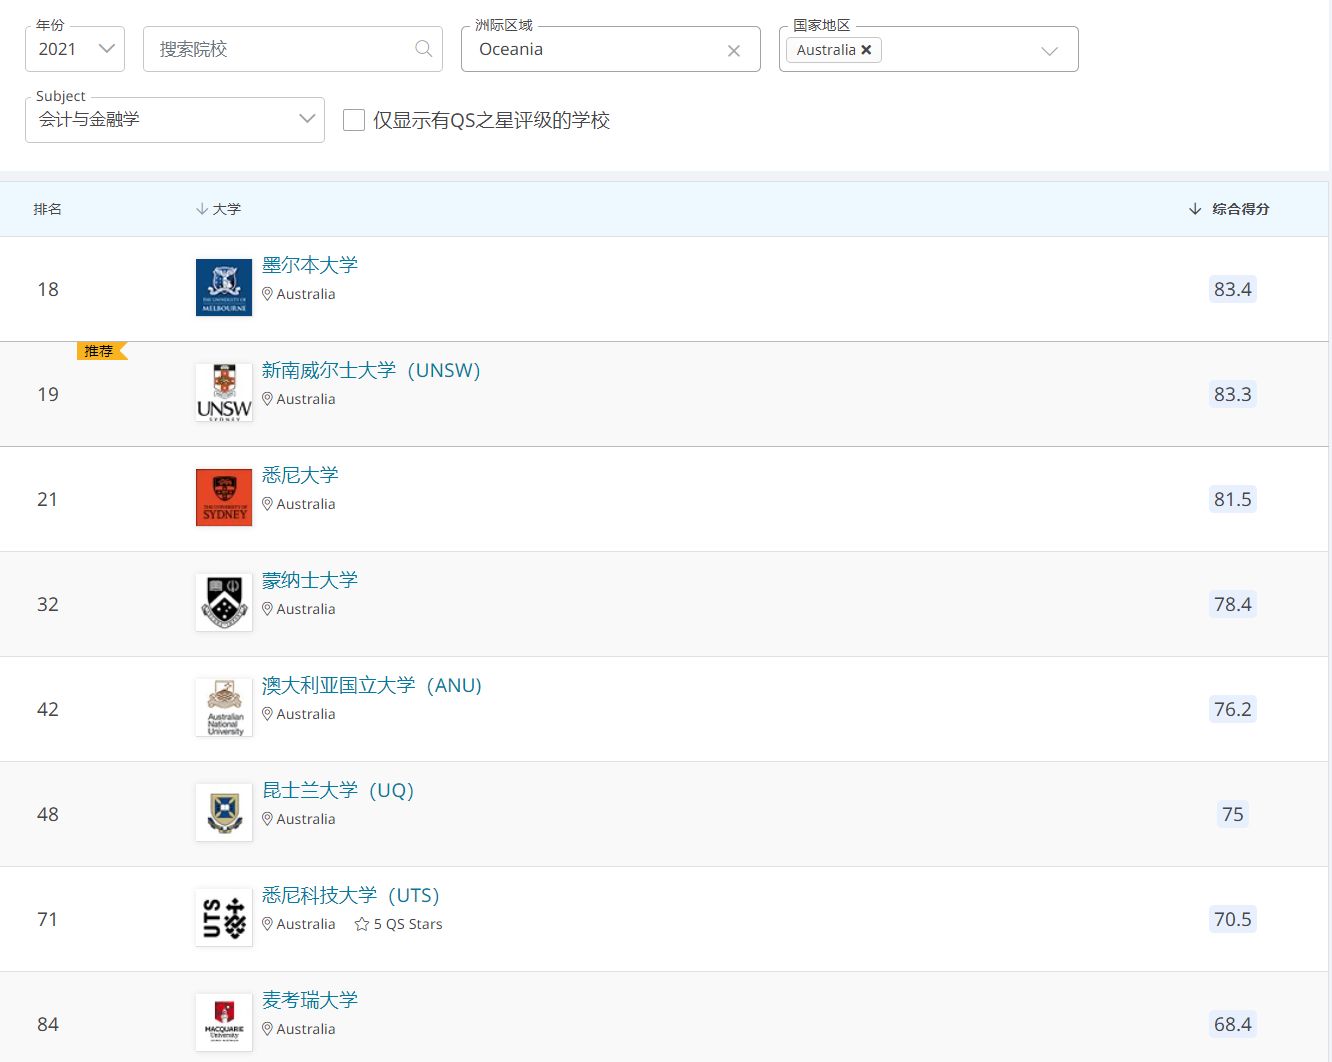Screen dimensions: 1332x1062
Task: Remove the Australia country tag
Action: pyautogui.click(x=866, y=50)
